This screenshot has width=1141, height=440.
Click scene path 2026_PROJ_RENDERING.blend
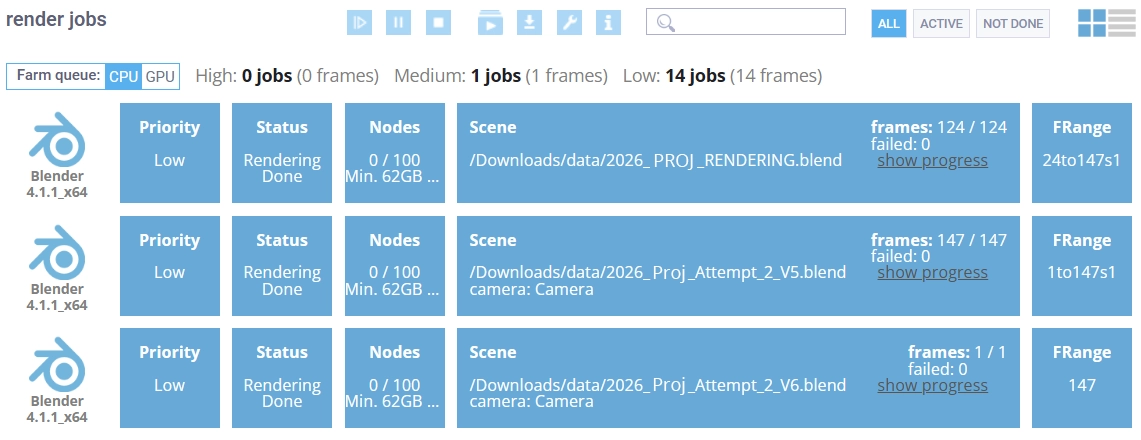pyautogui.click(x=656, y=161)
